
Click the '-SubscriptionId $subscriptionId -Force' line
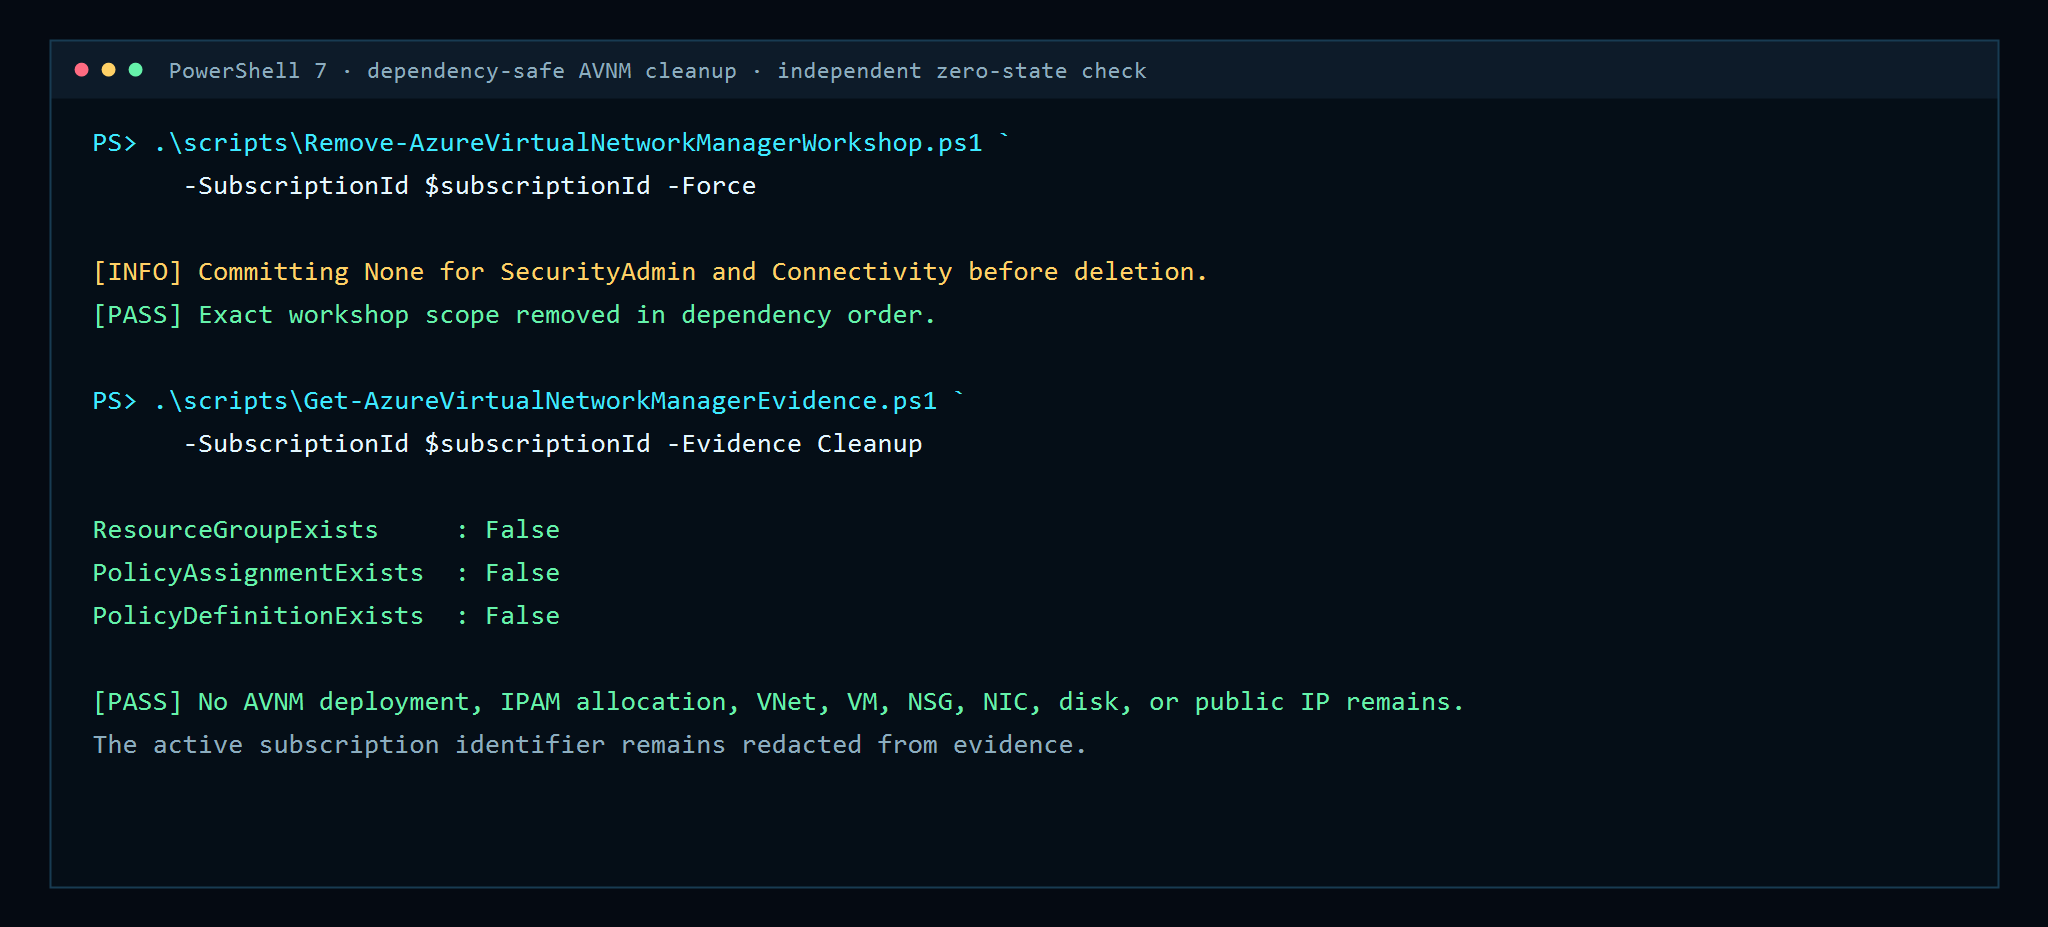coord(470,186)
